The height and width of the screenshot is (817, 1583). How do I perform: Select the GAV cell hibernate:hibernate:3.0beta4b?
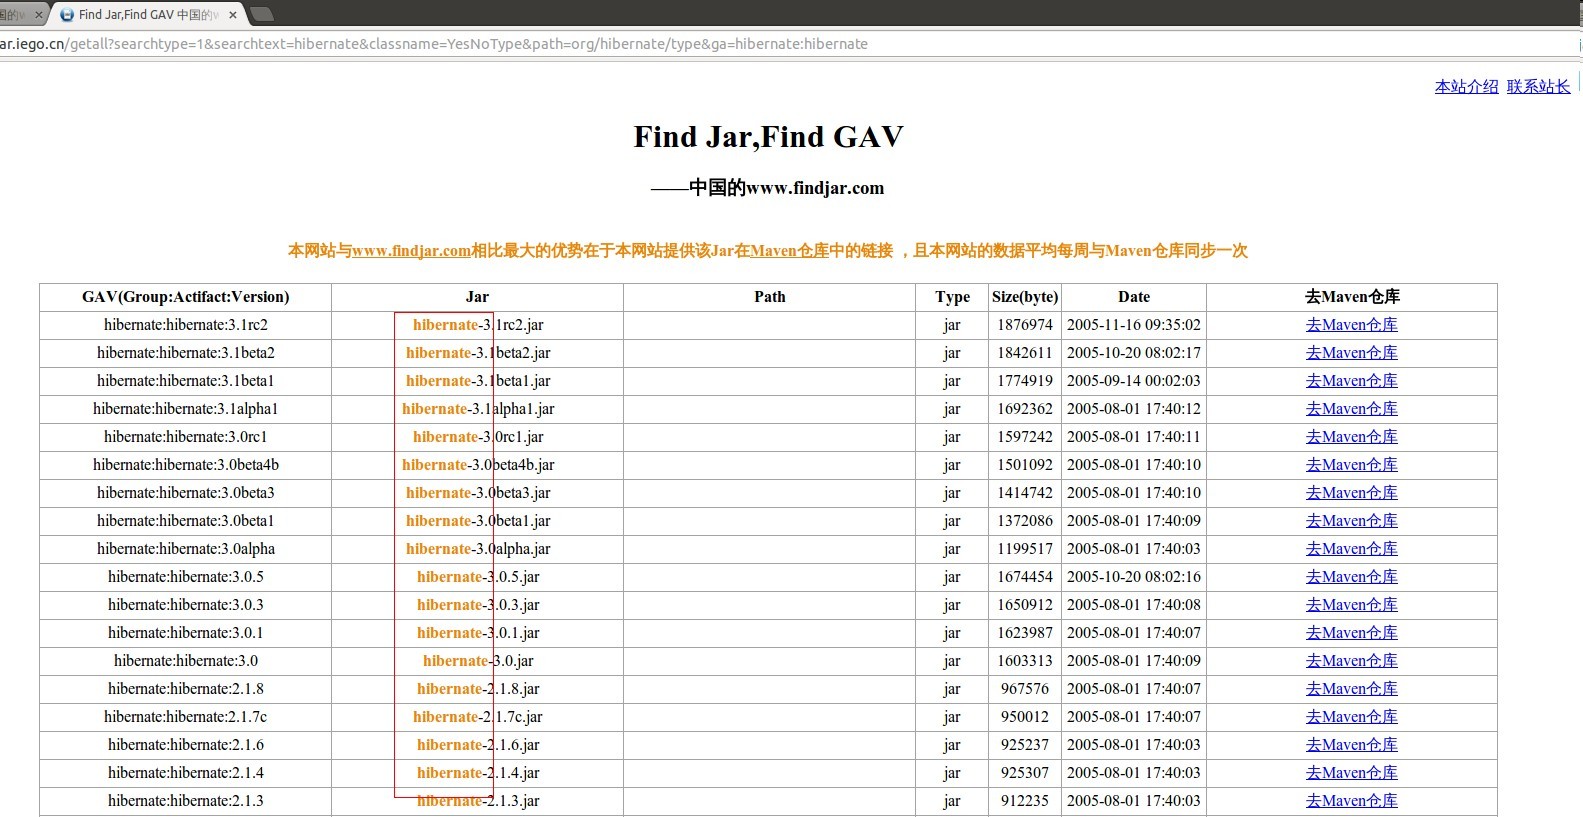[186, 465]
